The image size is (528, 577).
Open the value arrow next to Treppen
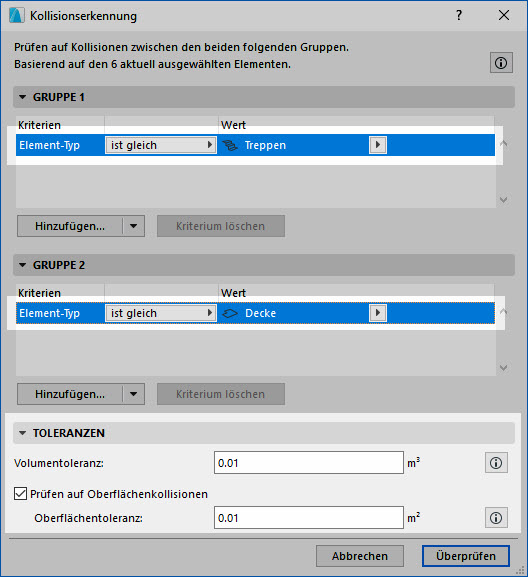click(378, 145)
